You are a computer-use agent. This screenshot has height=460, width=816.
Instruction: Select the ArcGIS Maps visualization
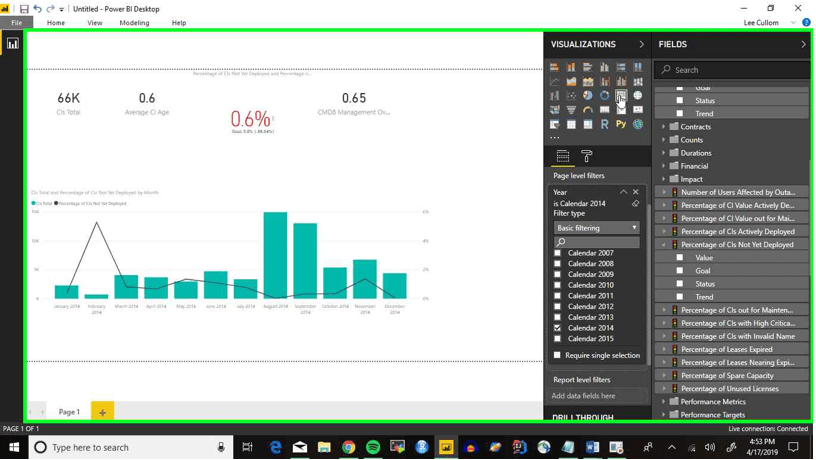(638, 124)
